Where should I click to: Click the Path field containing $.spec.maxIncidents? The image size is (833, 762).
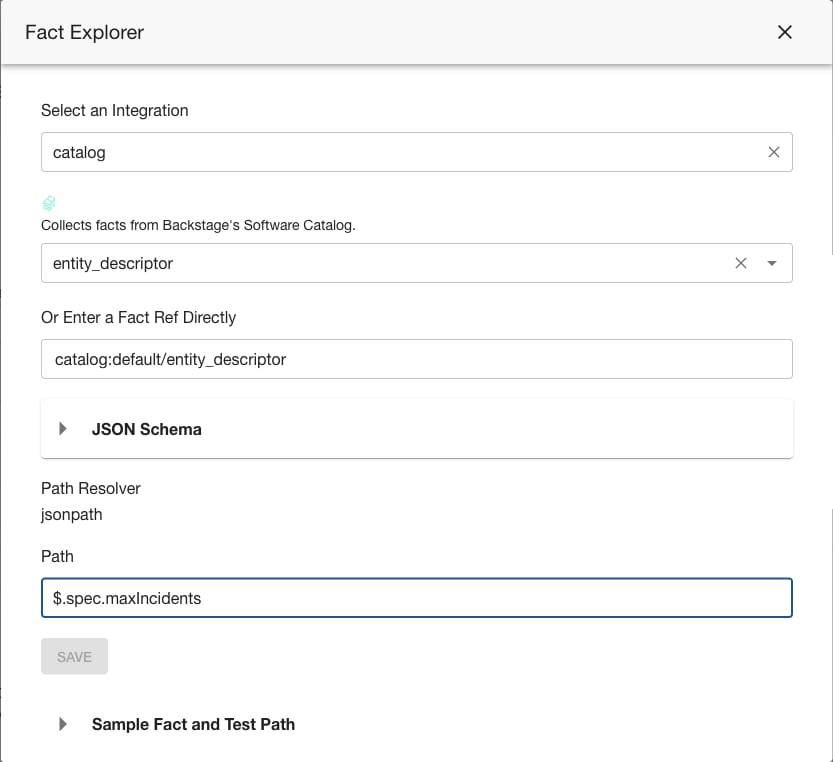(416, 598)
